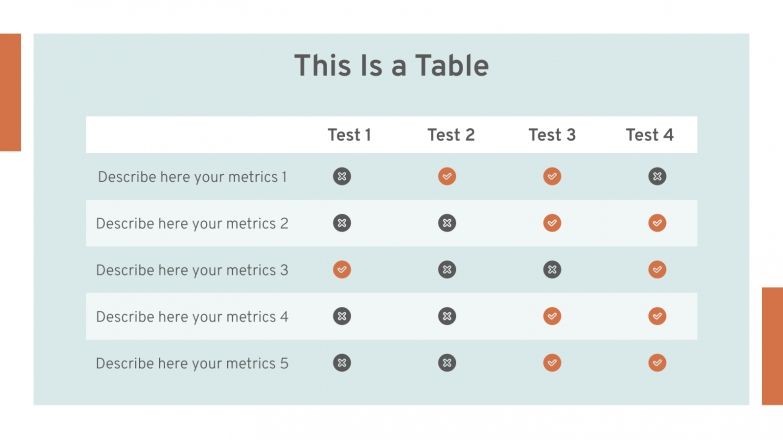Click 'Describe here your metrics 3' row label

[x=192, y=270]
